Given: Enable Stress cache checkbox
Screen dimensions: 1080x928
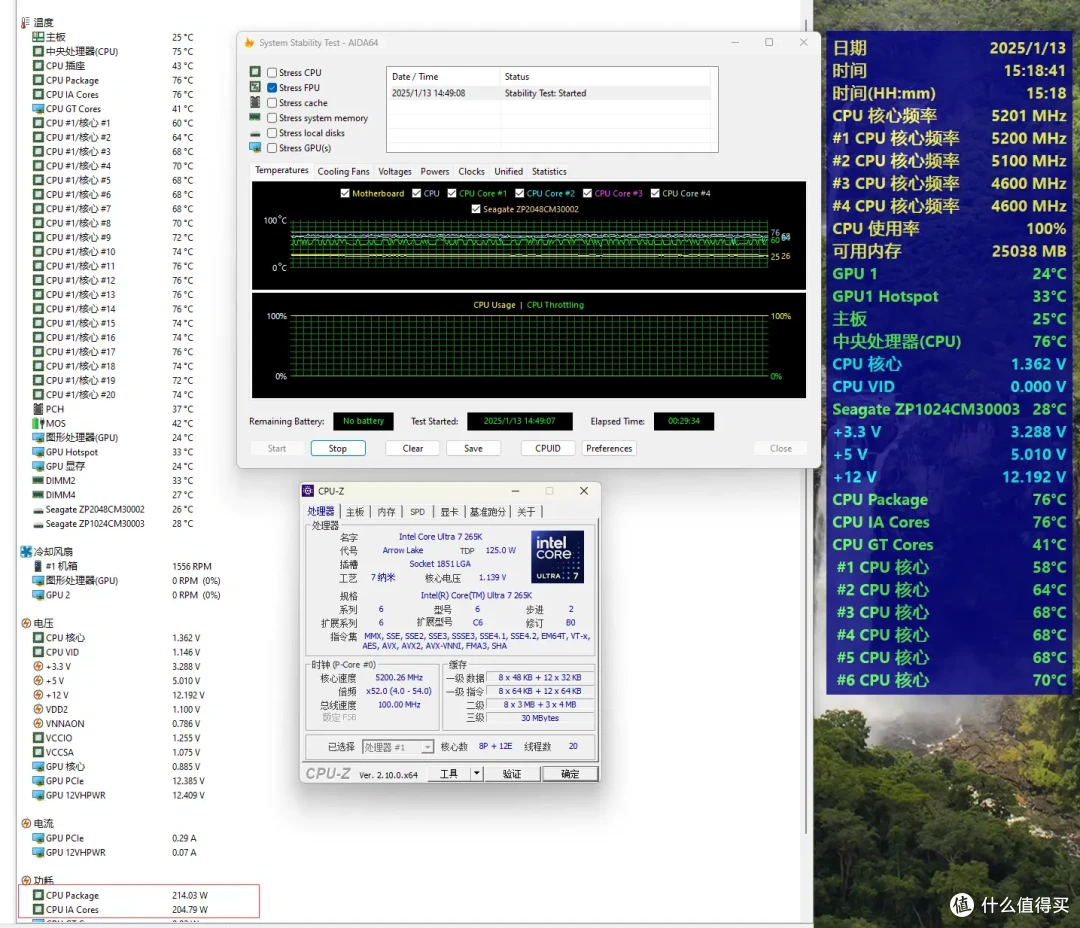Looking at the screenshot, I should click(x=272, y=103).
